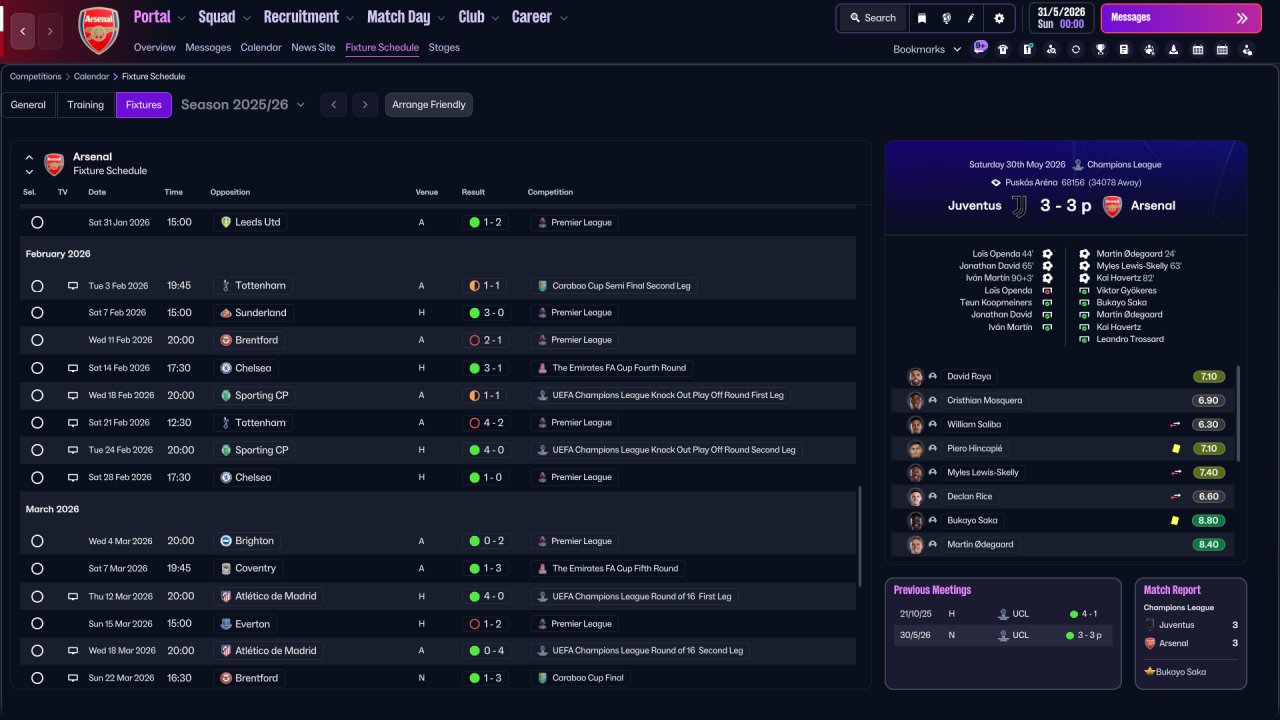Expand the Club menu chevron
Image resolution: width=1280 pixels, height=720 pixels.
495,18
